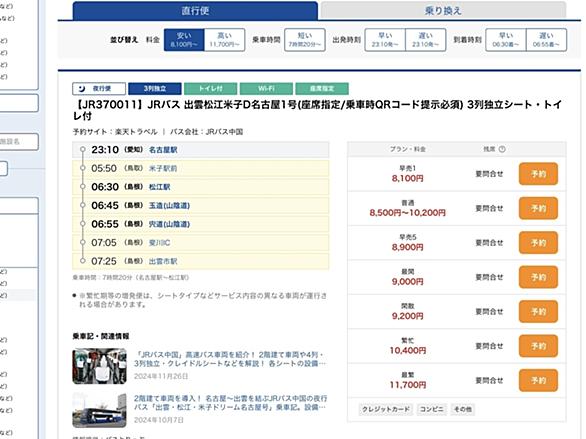Sort by latest departure time
The image size is (586, 439).
(426, 40)
